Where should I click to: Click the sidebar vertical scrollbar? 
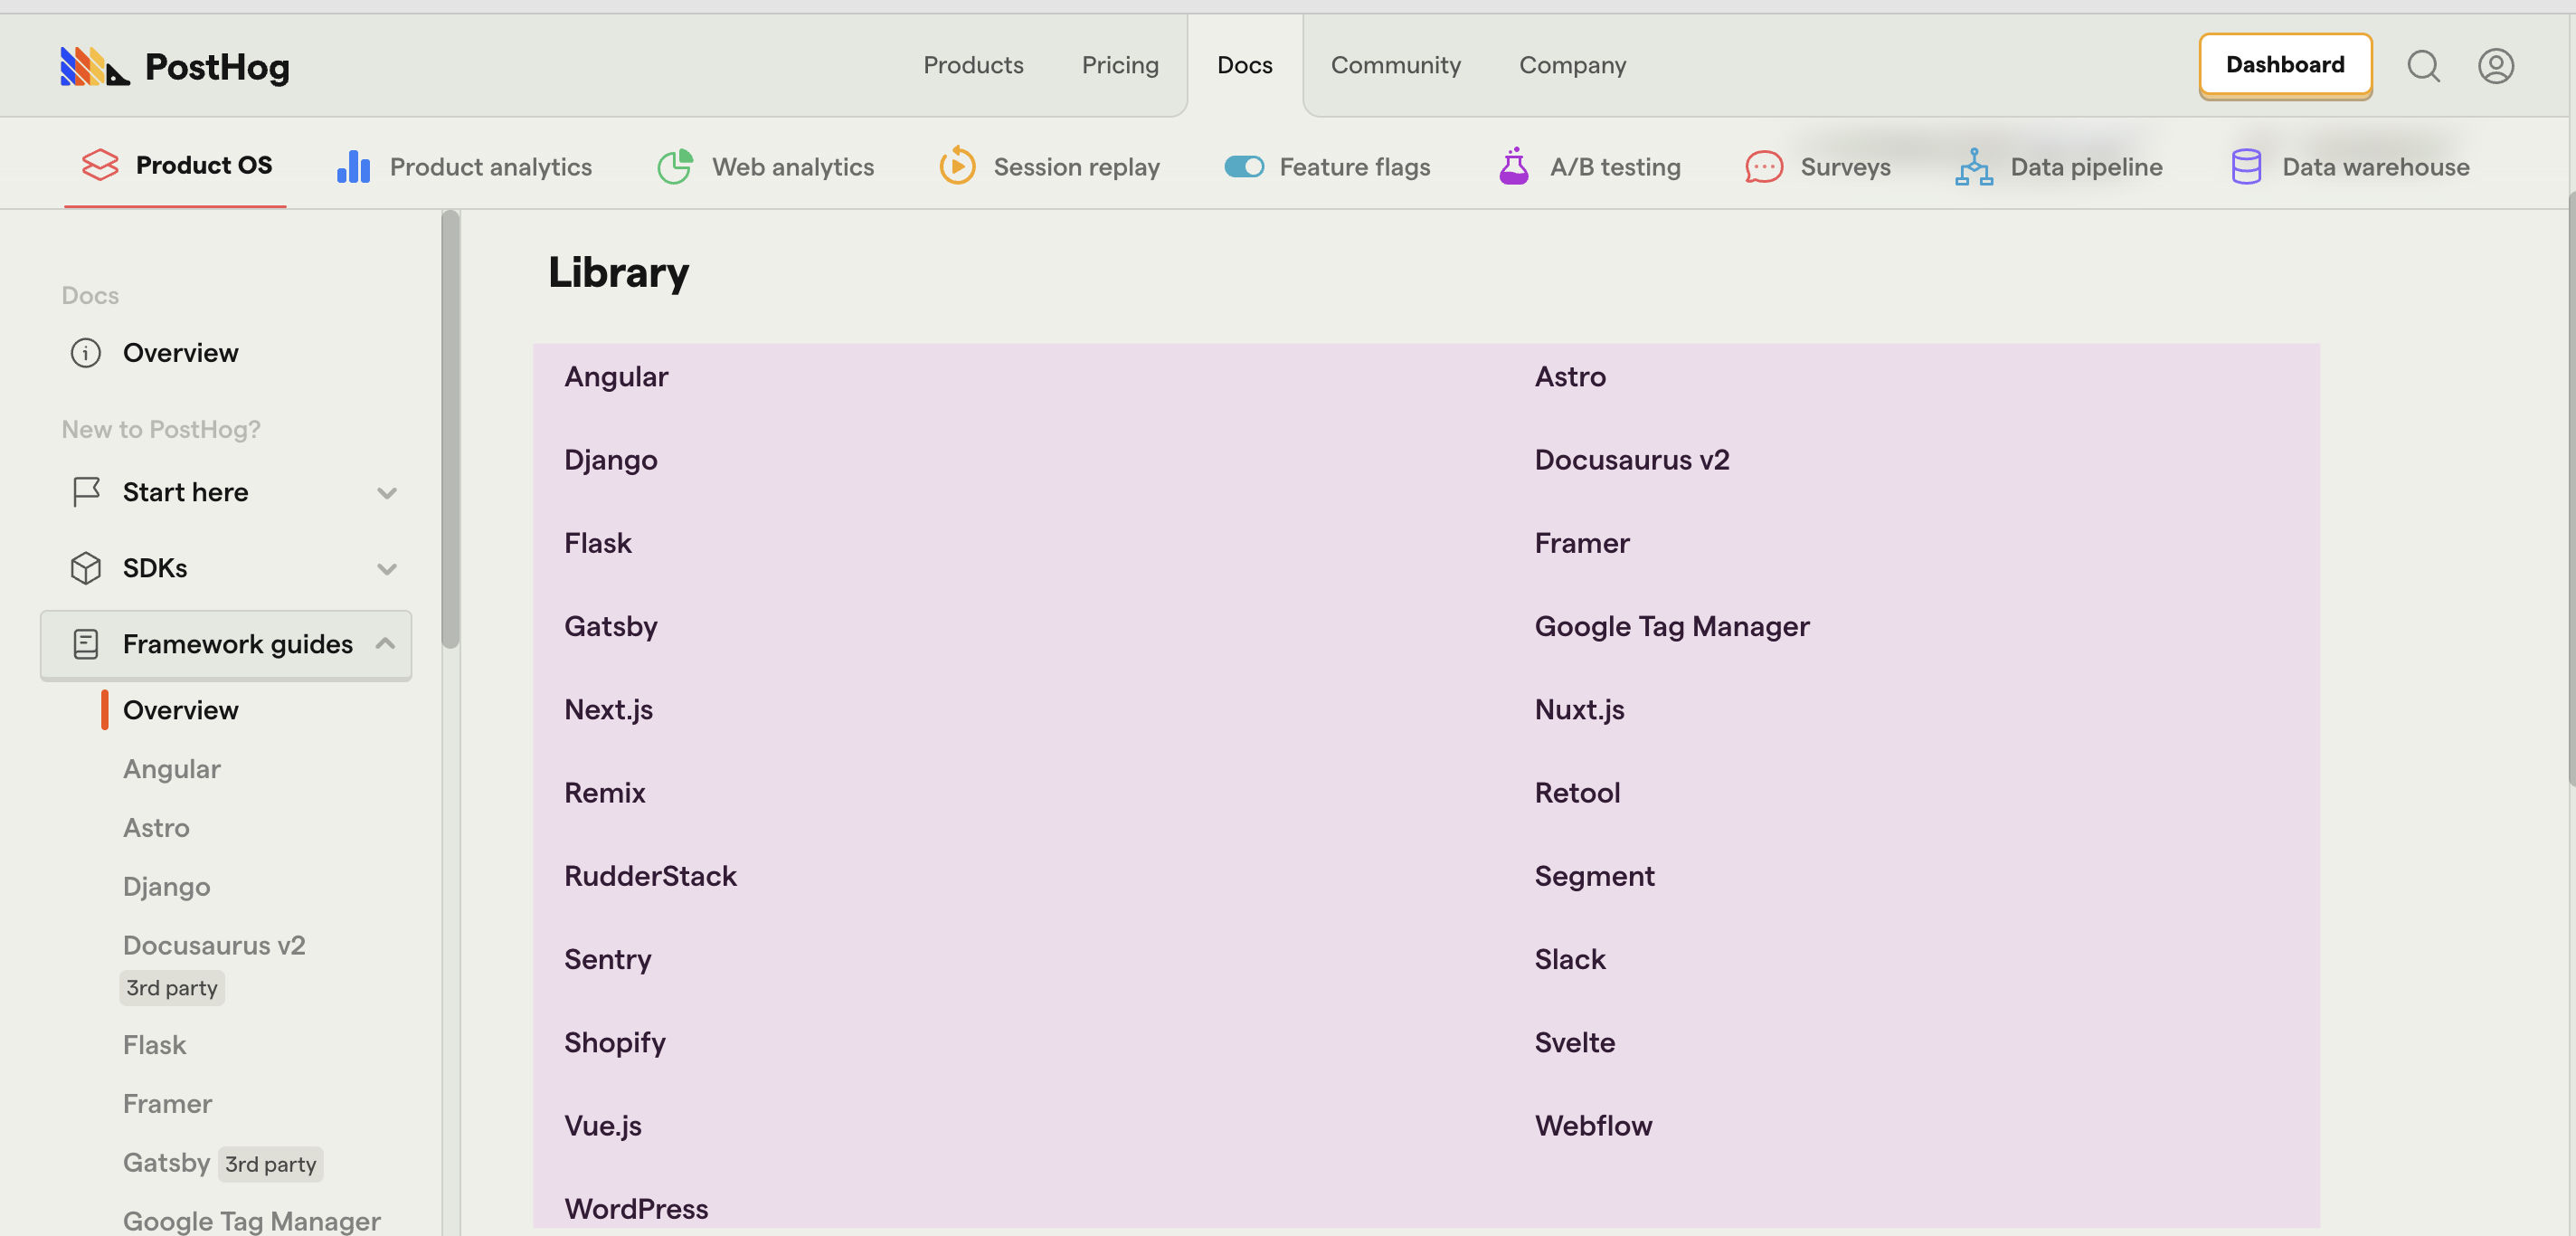point(451,430)
